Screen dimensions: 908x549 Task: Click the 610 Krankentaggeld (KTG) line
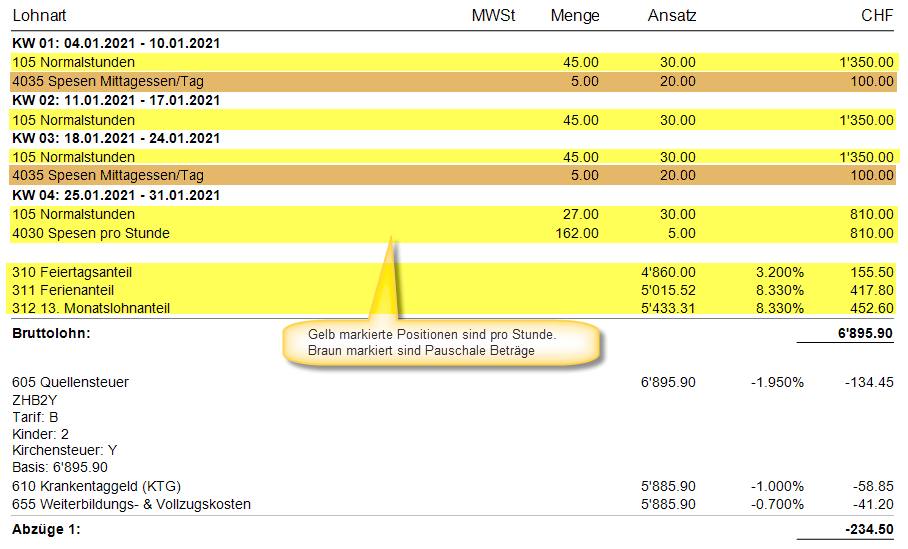[x=95, y=486]
